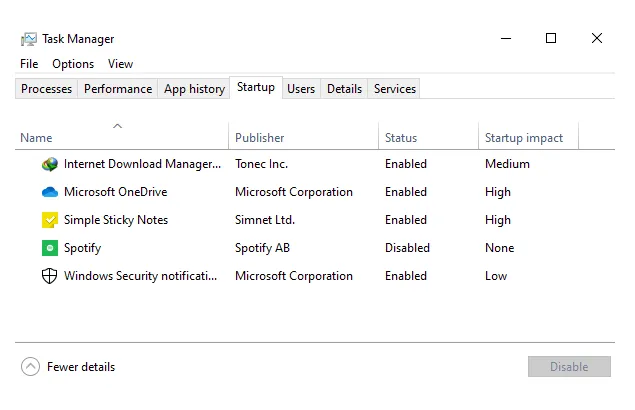Image resolution: width=635 pixels, height=410 pixels.
Task: Select the Spotify Disabled status row
Action: 315,248
